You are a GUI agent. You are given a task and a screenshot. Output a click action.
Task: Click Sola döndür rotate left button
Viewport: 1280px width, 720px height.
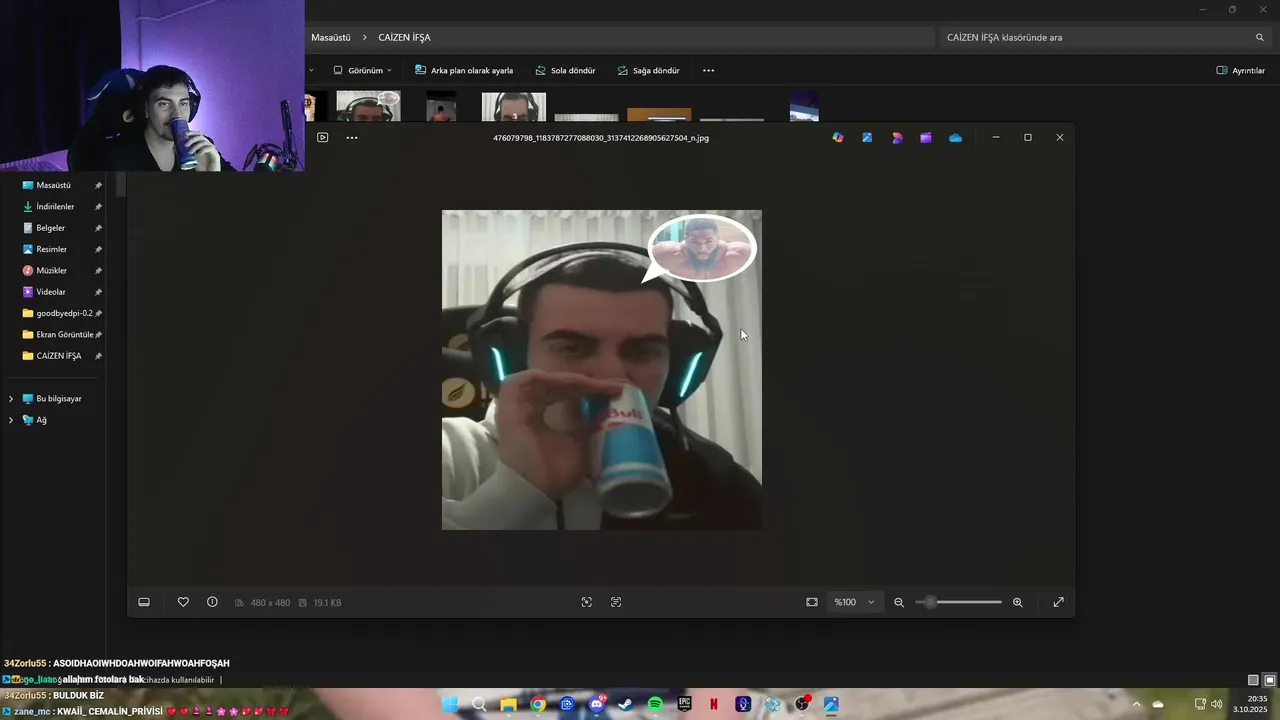565,71
